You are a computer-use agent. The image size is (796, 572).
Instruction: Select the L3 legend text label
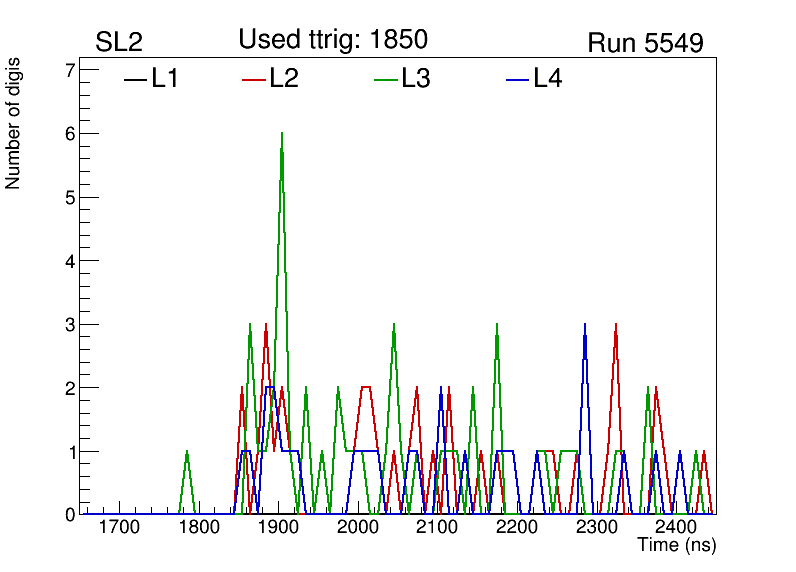pyautogui.click(x=416, y=80)
